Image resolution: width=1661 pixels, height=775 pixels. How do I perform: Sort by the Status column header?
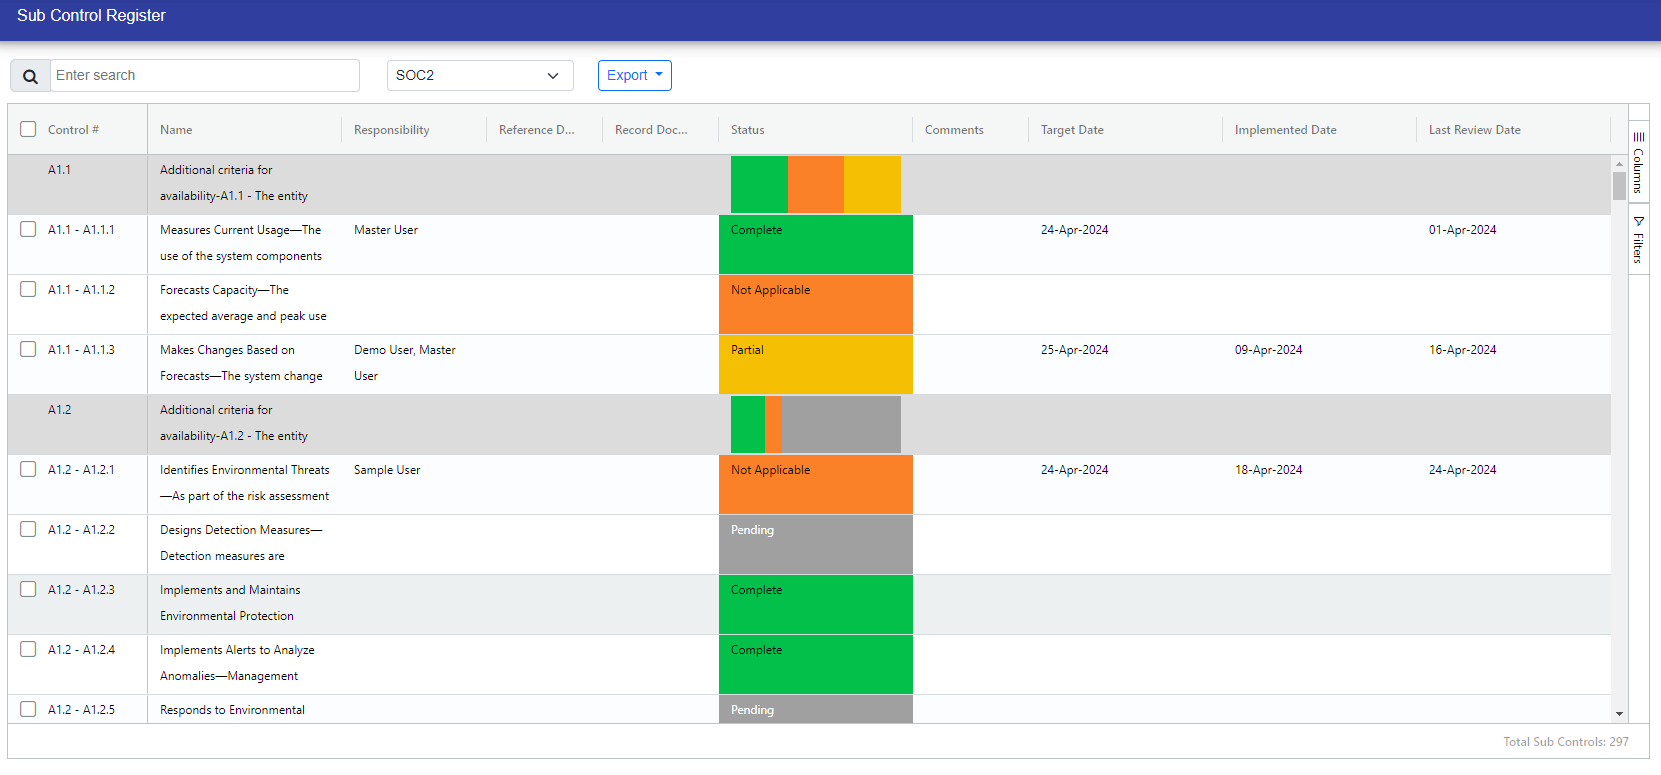748,130
